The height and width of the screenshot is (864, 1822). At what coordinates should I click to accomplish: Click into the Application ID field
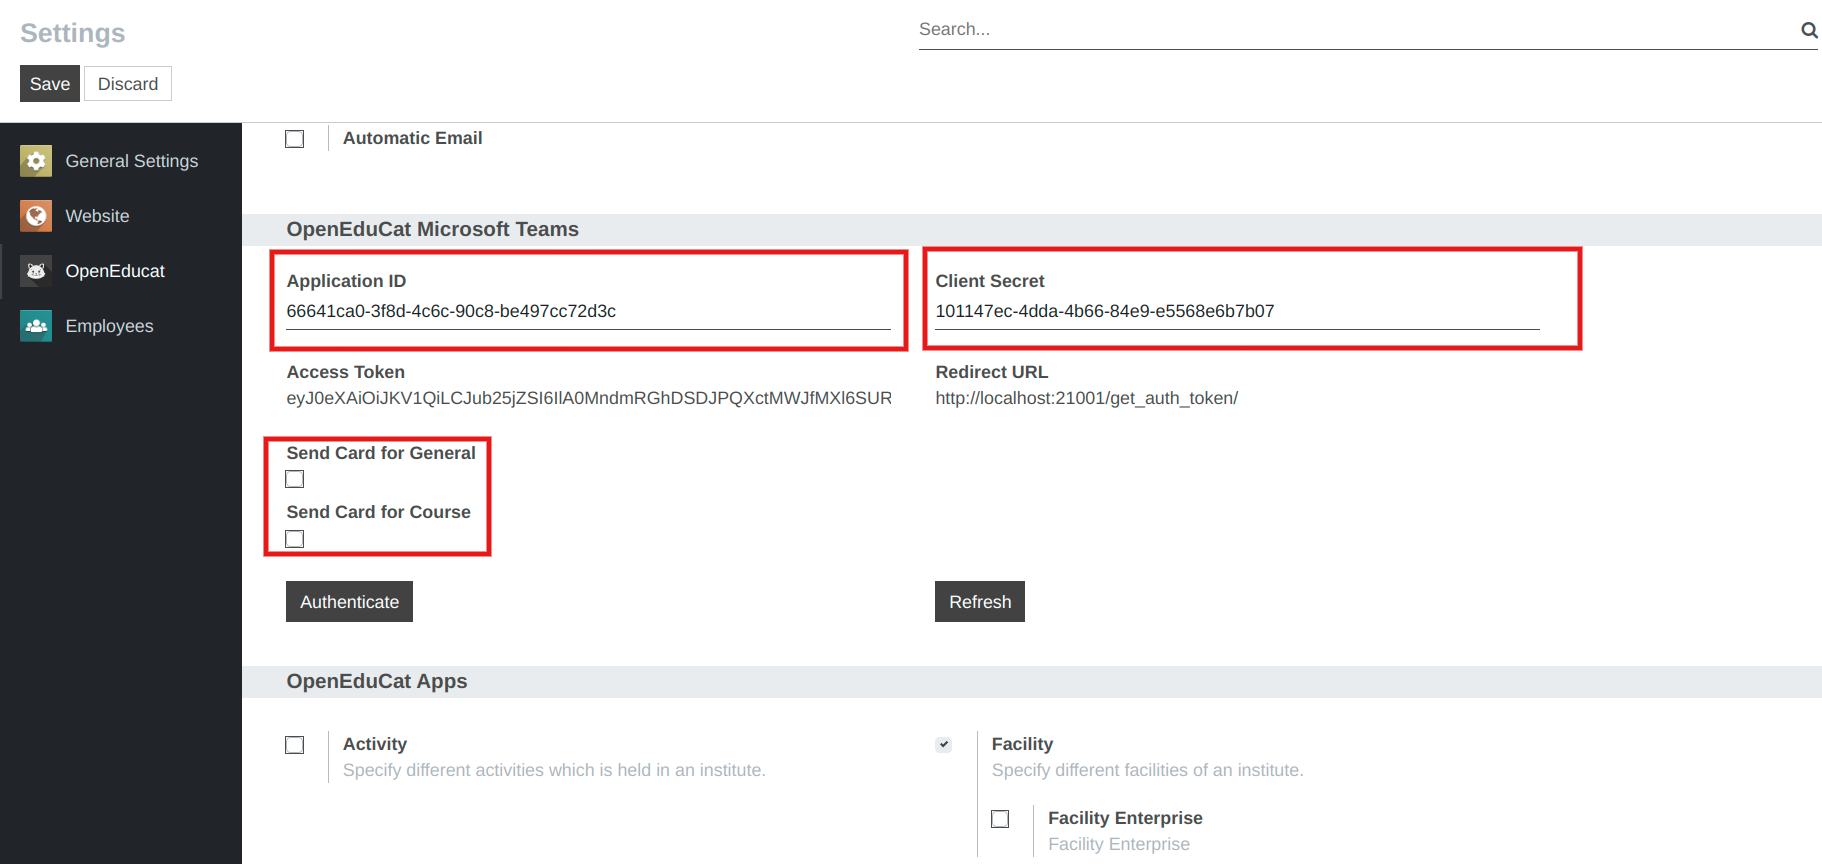click(x=588, y=311)
